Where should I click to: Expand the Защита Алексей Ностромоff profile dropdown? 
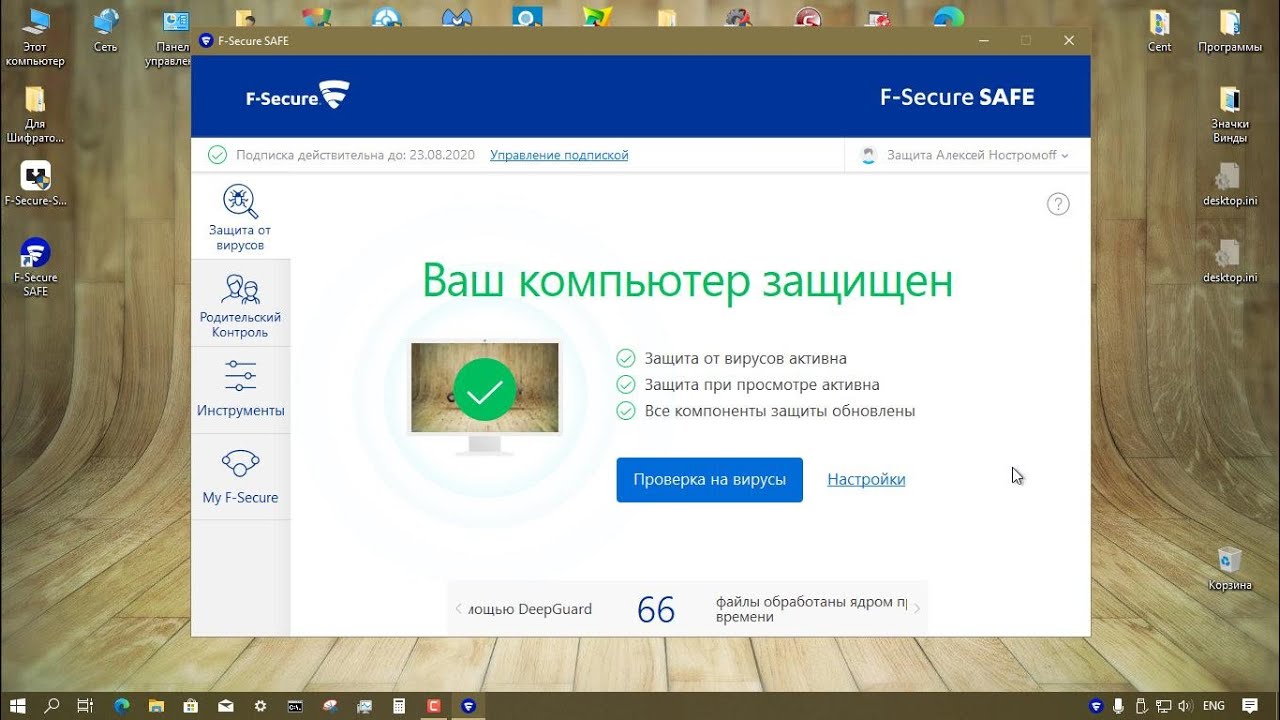pos(966,155)
